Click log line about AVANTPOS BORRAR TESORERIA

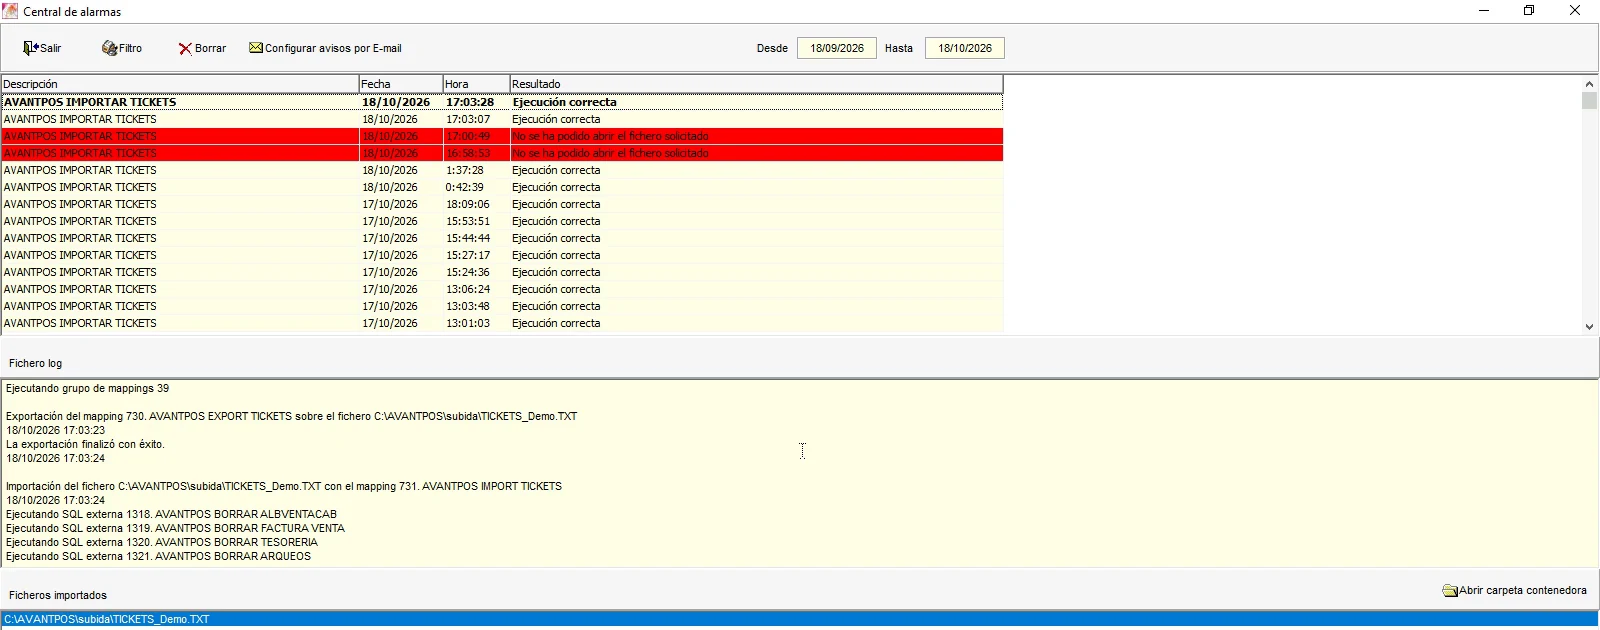tap(161, 542)
